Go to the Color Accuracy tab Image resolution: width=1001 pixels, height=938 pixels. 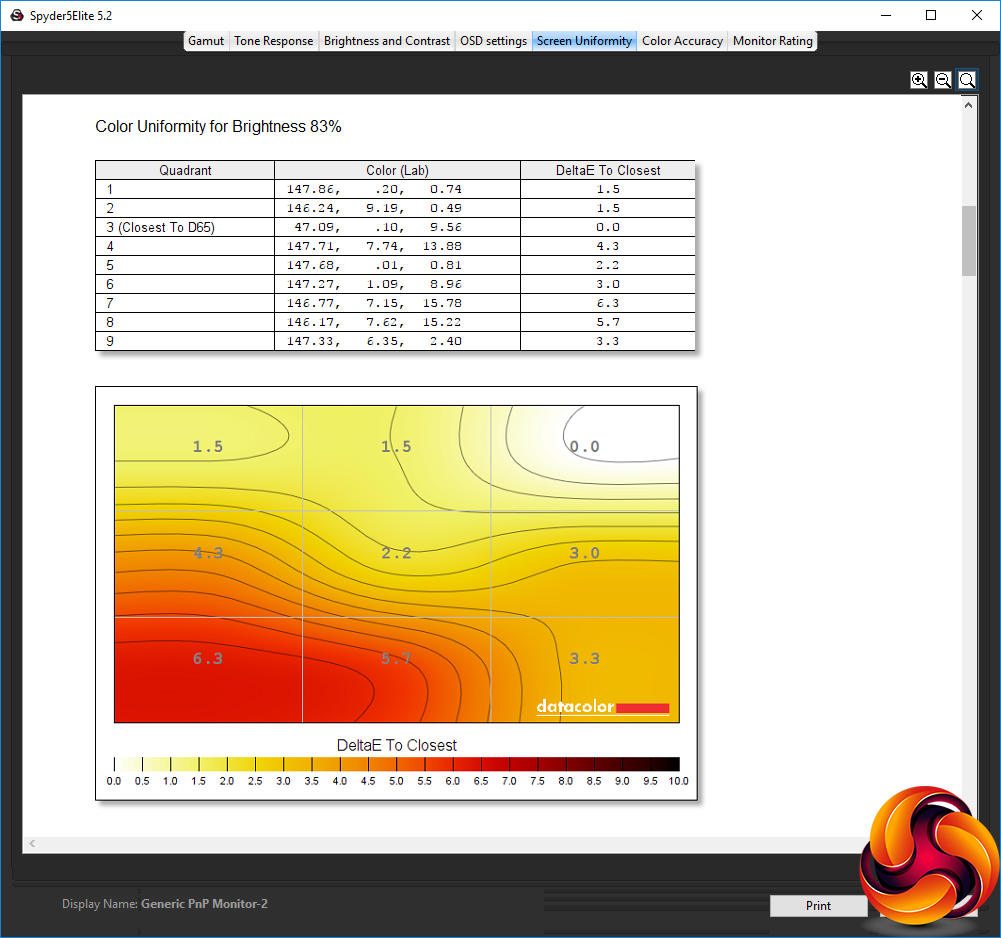[682, 41]
